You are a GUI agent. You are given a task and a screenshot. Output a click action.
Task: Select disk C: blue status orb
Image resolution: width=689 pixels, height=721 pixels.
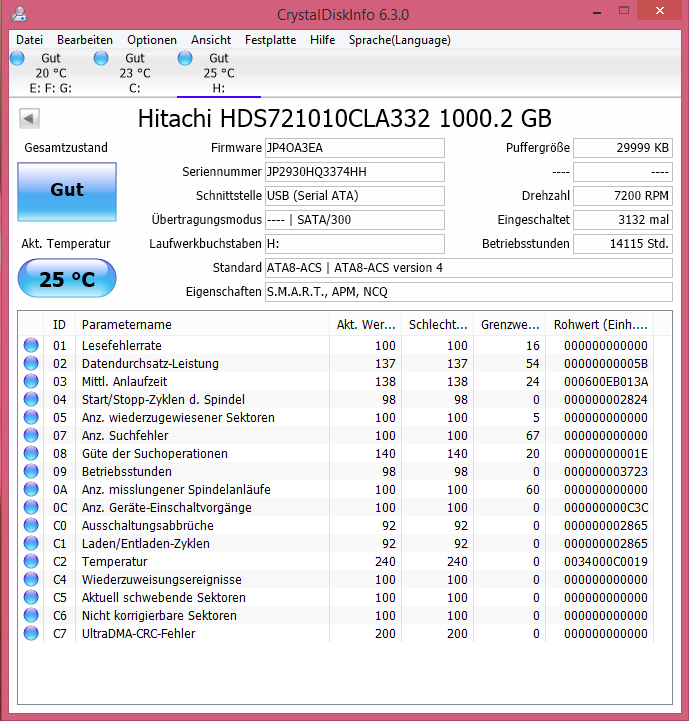pos(101,58)
